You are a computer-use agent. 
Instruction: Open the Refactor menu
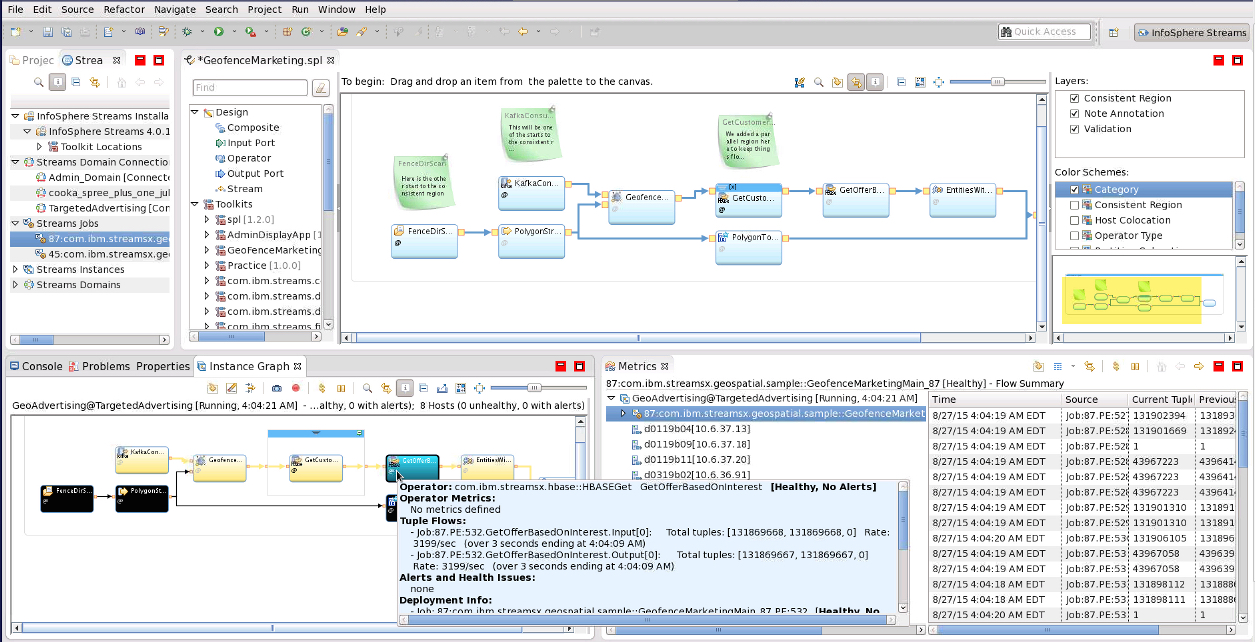(124, 9)
